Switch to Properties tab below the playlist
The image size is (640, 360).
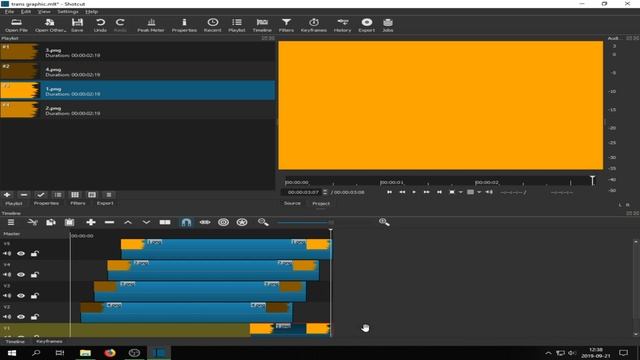[46, 203]
